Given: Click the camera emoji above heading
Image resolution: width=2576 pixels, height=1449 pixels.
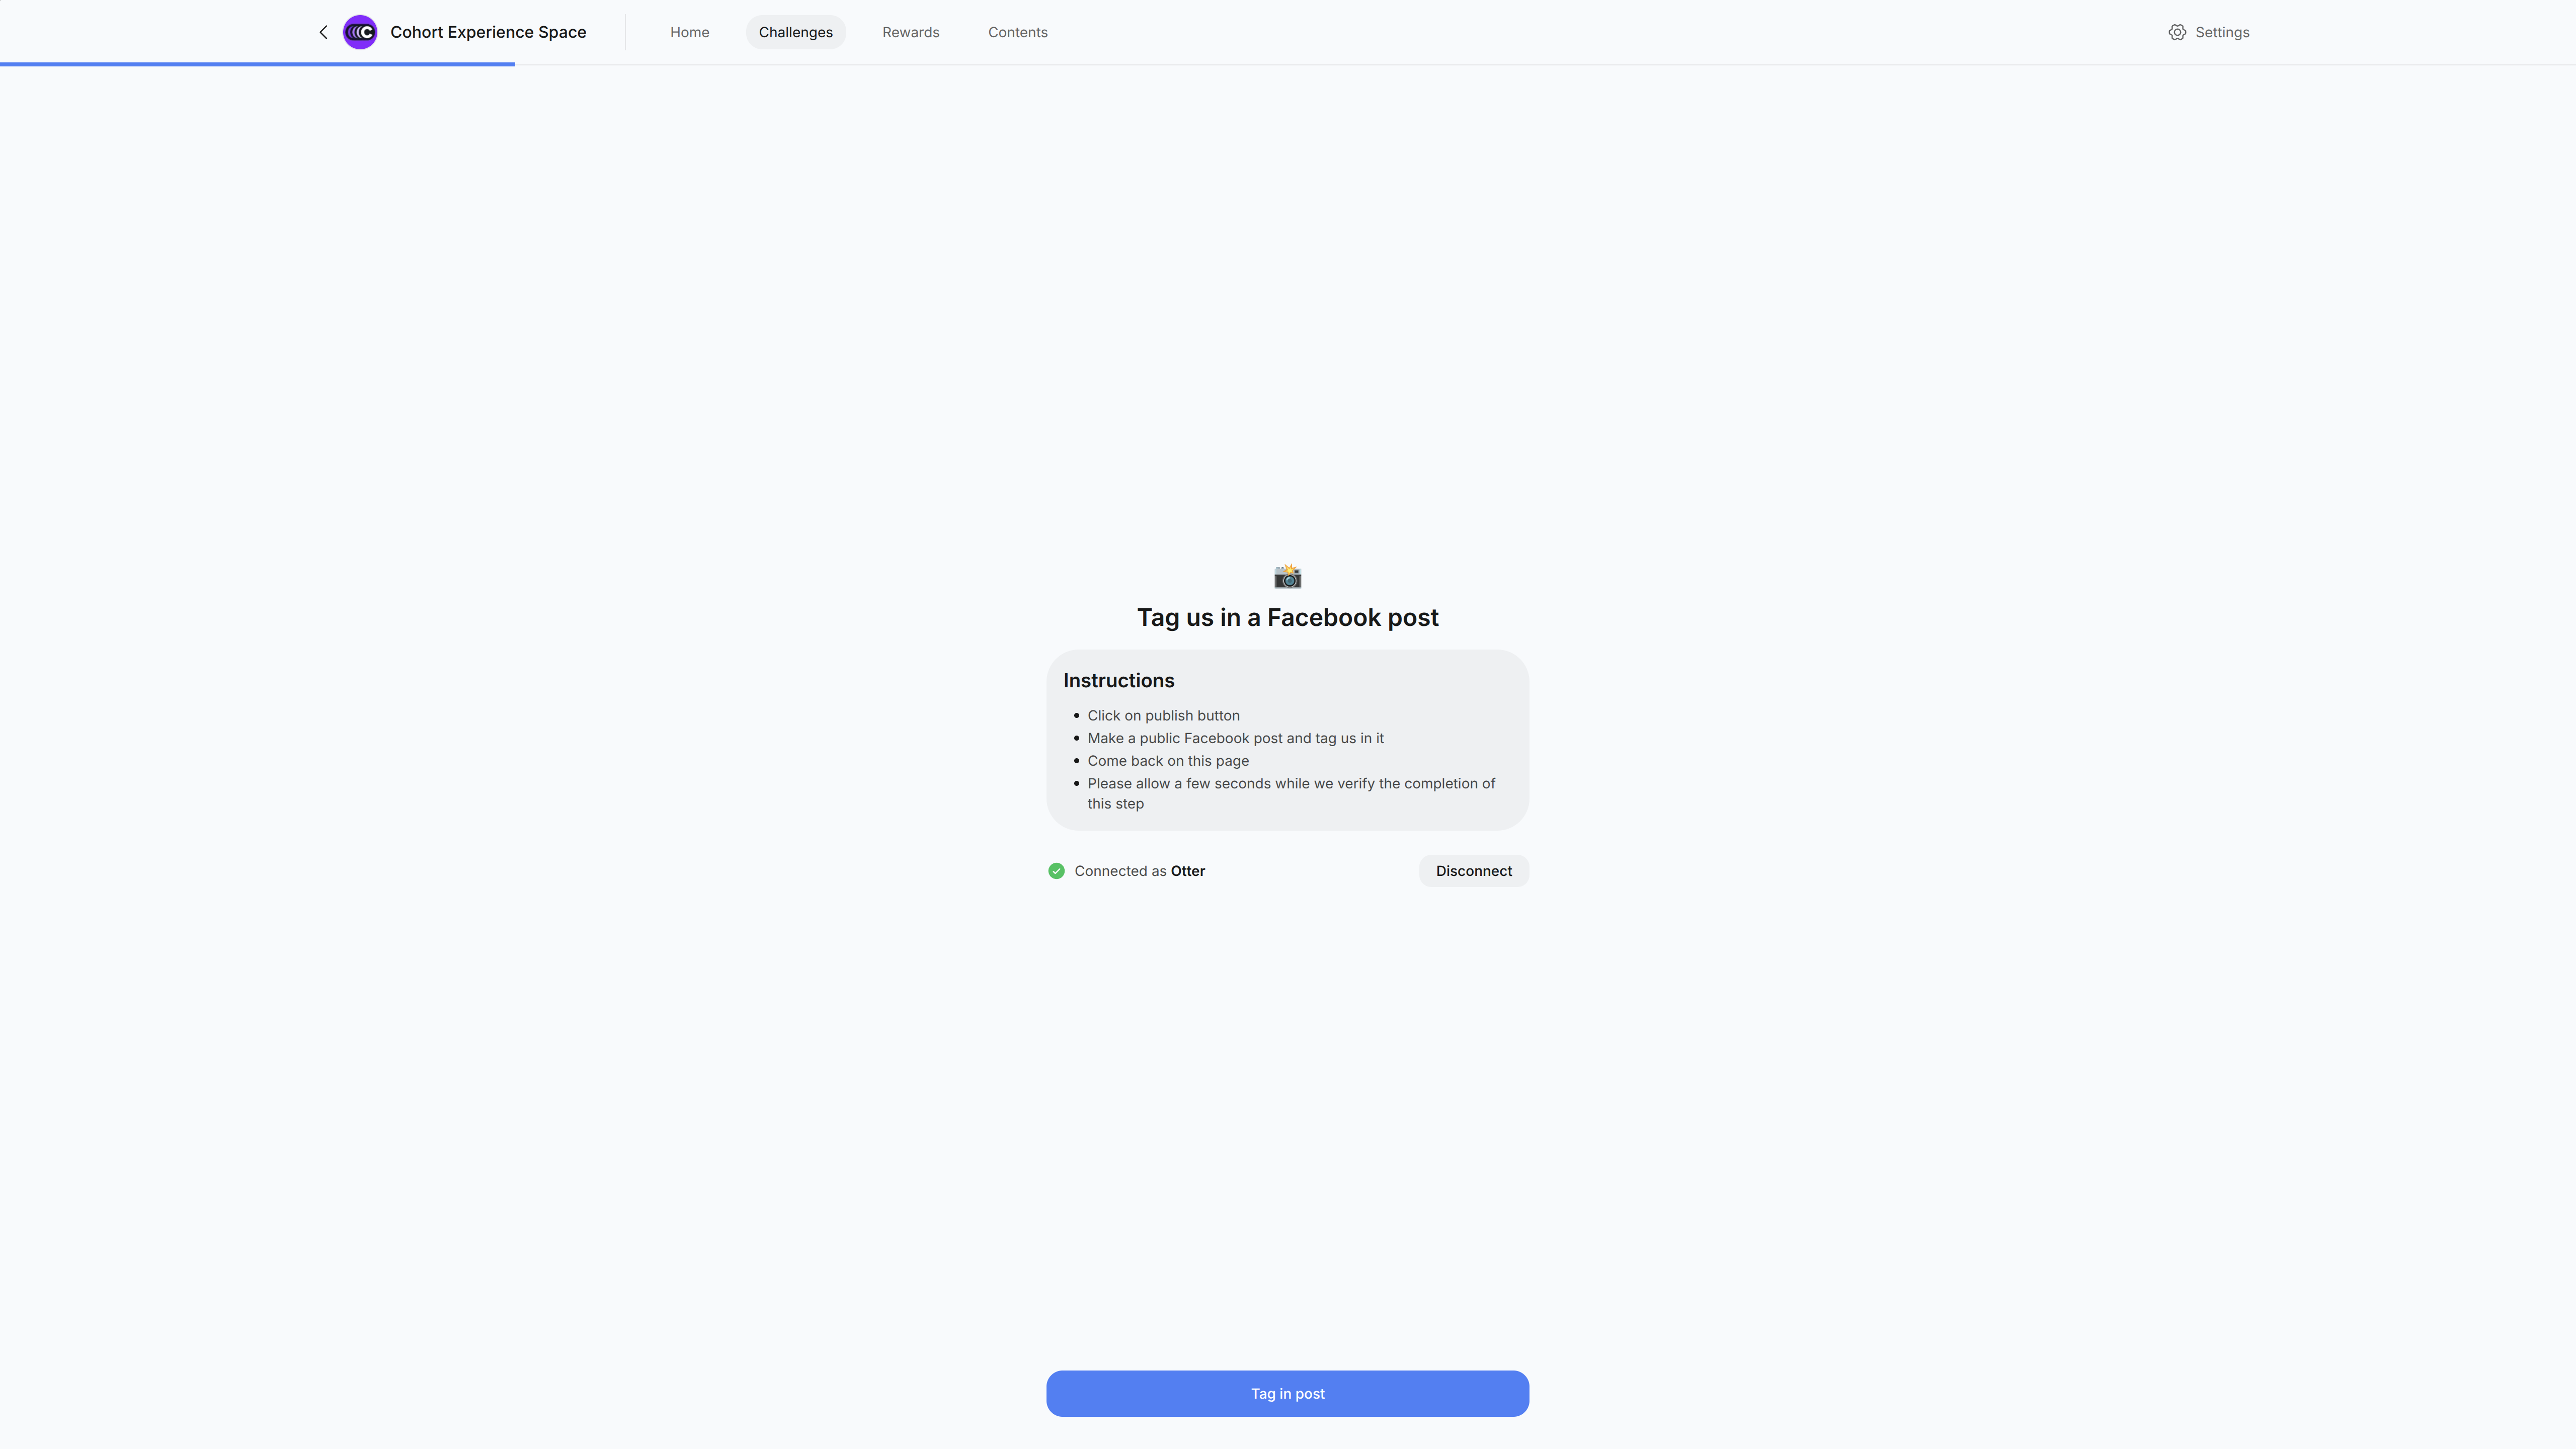Looking at the screenshot, I should [1287, 576].
